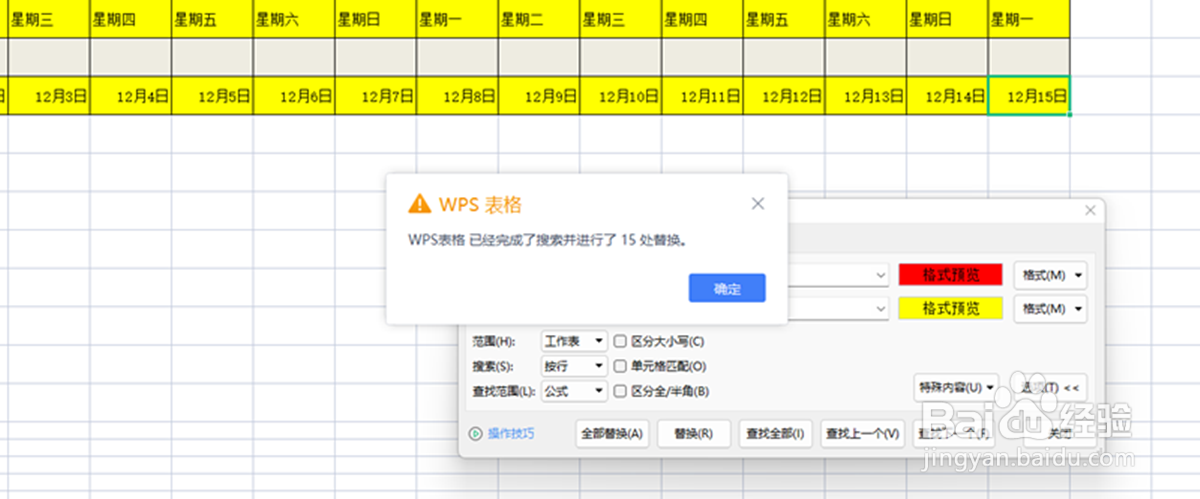
Task: Click the 确定 button in WPS dialog
Action: point(727,288)
